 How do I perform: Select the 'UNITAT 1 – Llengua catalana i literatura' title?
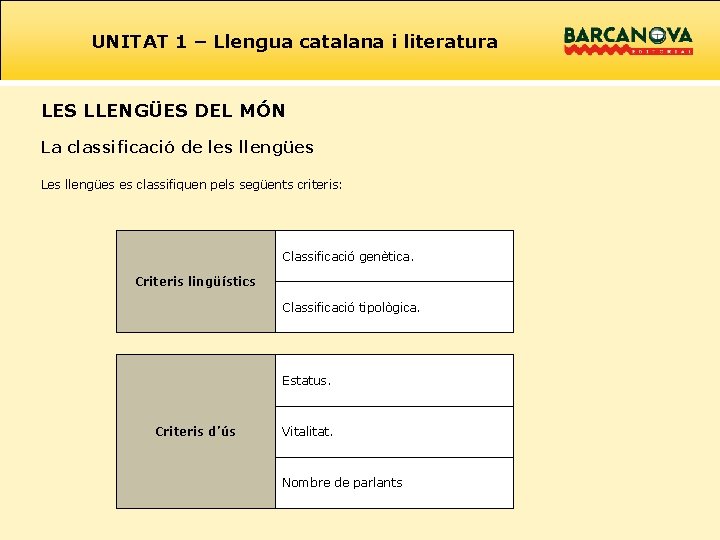295,42
